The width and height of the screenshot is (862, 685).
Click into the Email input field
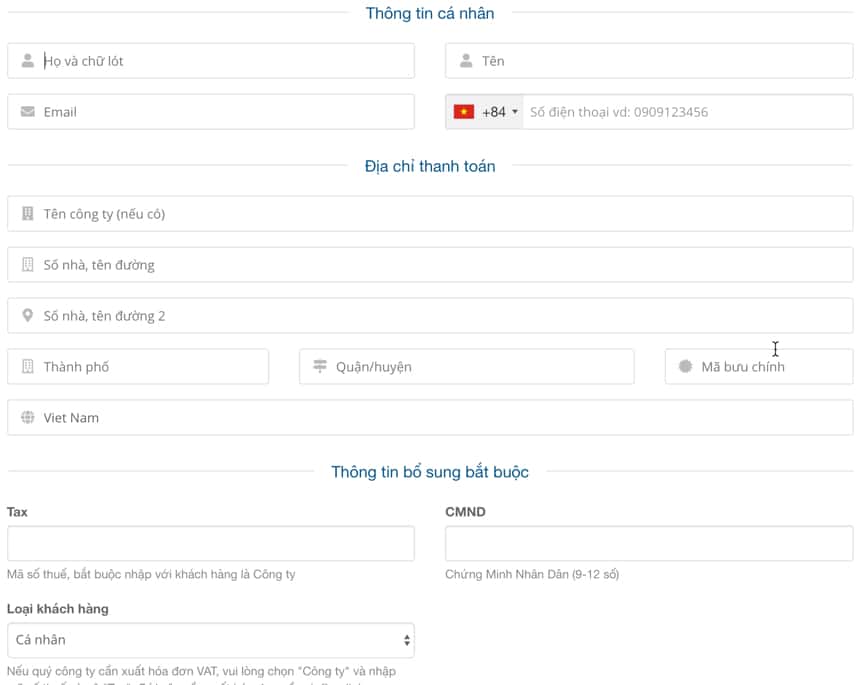point(225,112)
